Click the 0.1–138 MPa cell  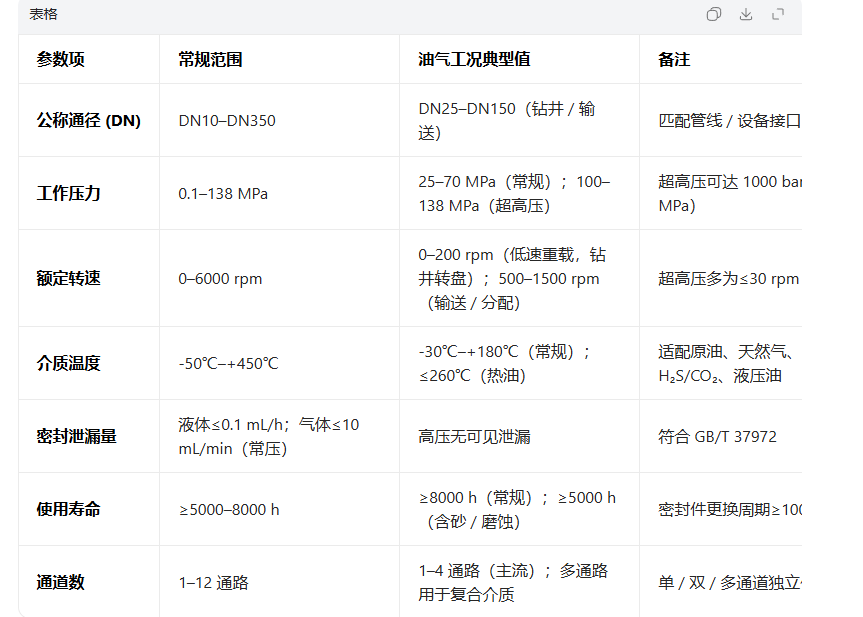coord(223,194)
